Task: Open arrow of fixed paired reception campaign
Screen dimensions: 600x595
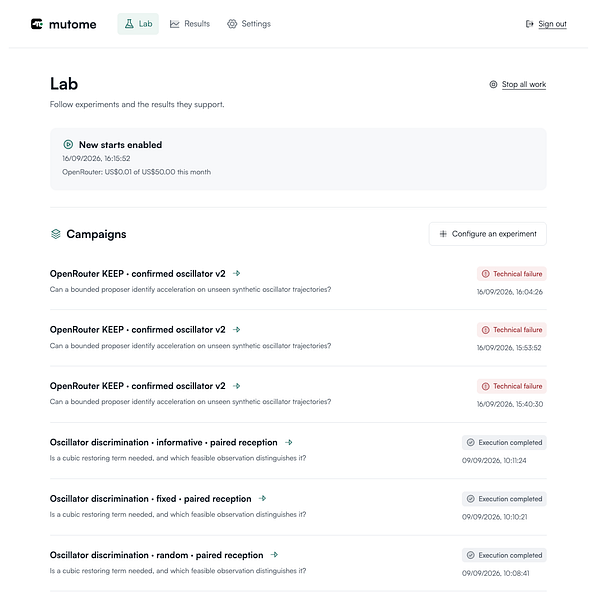Action: (x=262, y=498)
